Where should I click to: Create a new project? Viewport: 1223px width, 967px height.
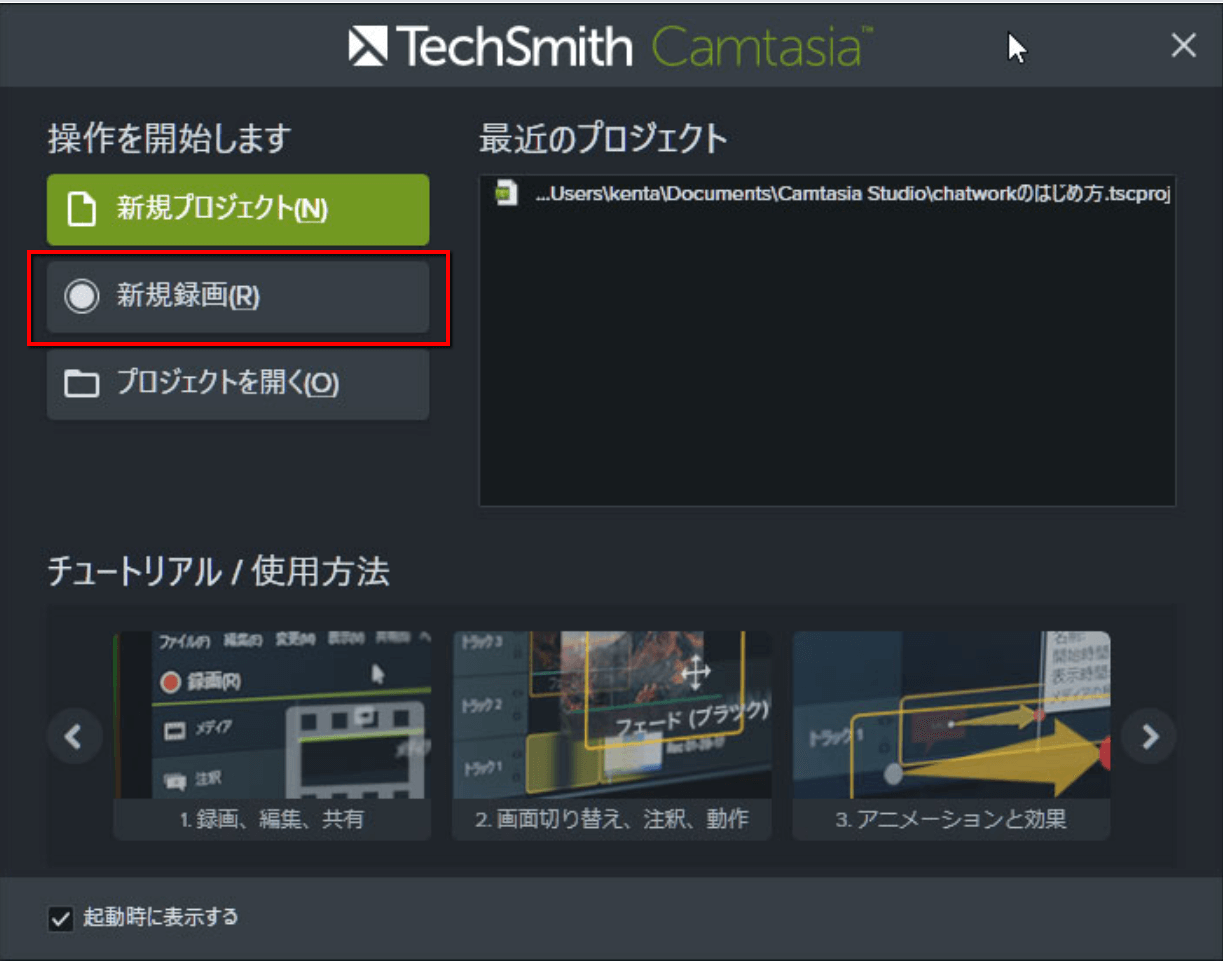coord(238,209)
